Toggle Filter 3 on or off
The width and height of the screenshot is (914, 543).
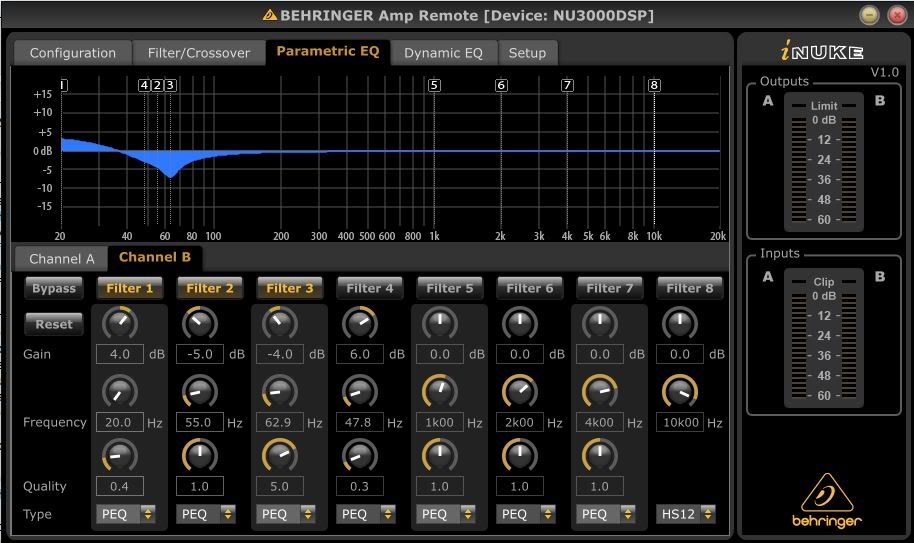click(290, 288)
